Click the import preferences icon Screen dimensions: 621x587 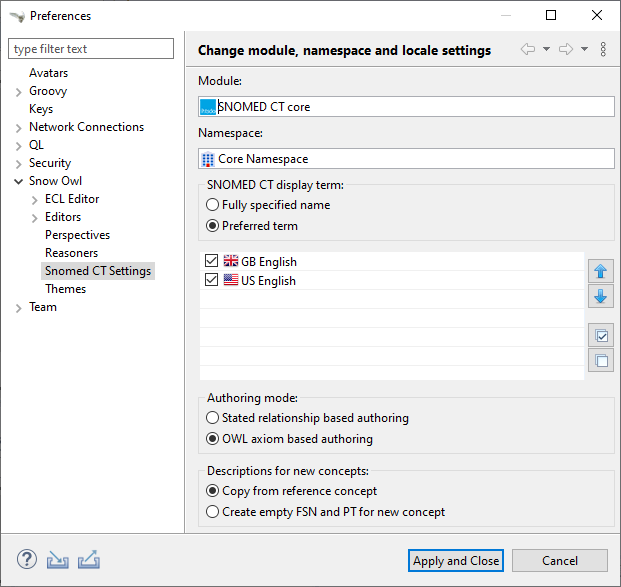(58, 560)
